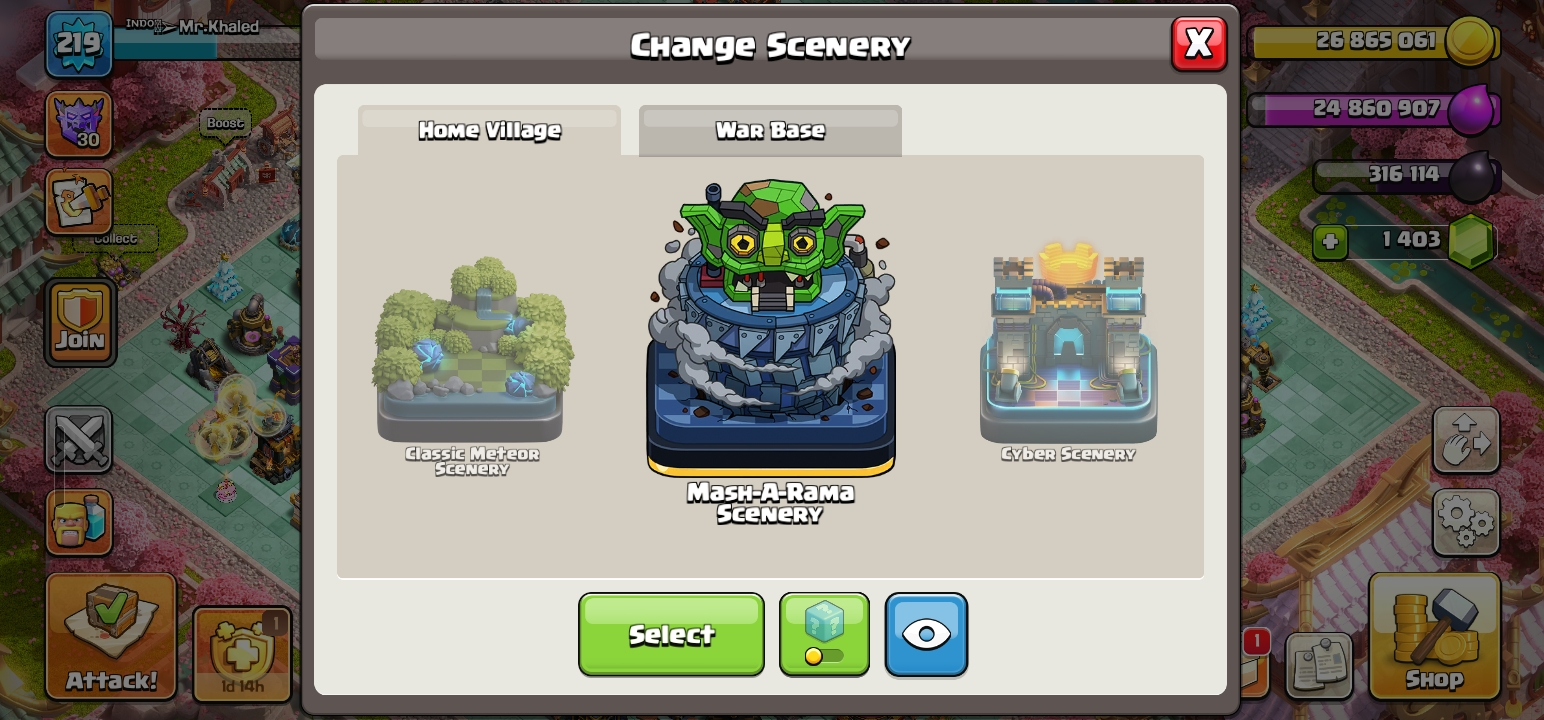Choose the Cyber Scenery thumbnail
The image size is (1544, 720).
coord(1068,352)
